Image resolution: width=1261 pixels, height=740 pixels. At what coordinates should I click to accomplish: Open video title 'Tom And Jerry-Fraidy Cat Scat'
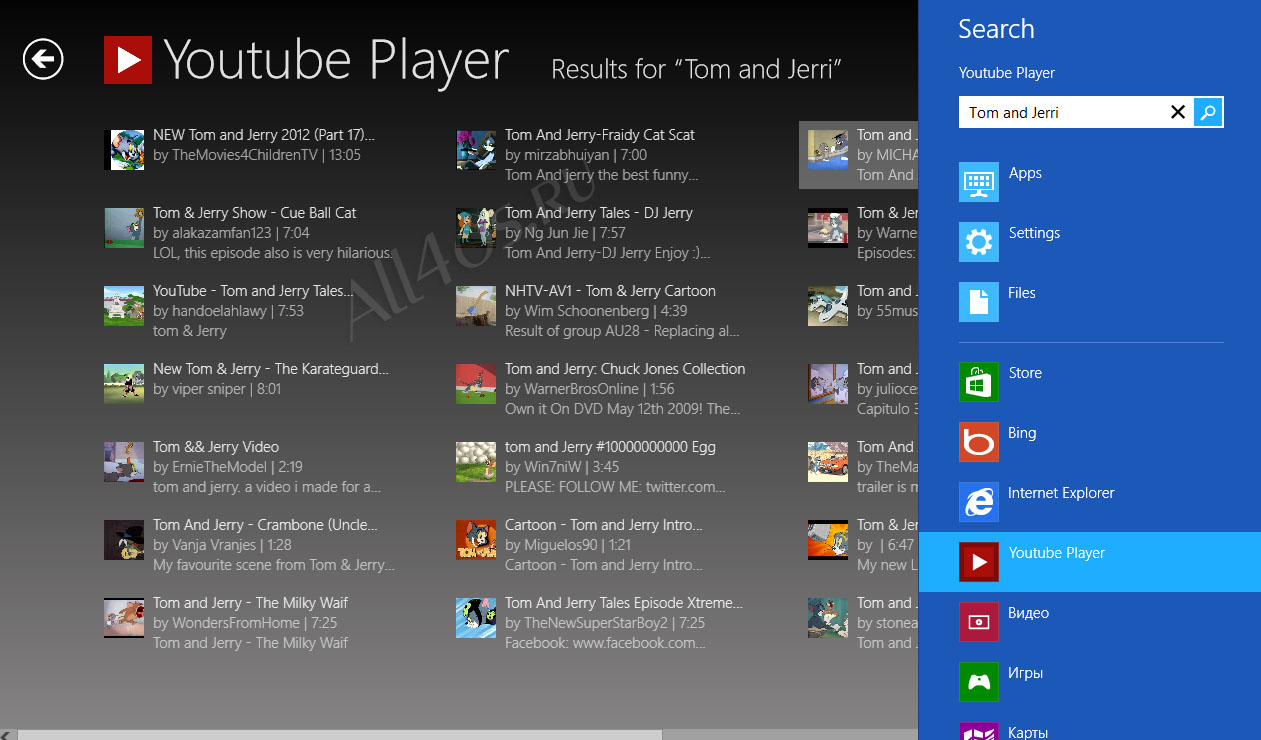600,135
